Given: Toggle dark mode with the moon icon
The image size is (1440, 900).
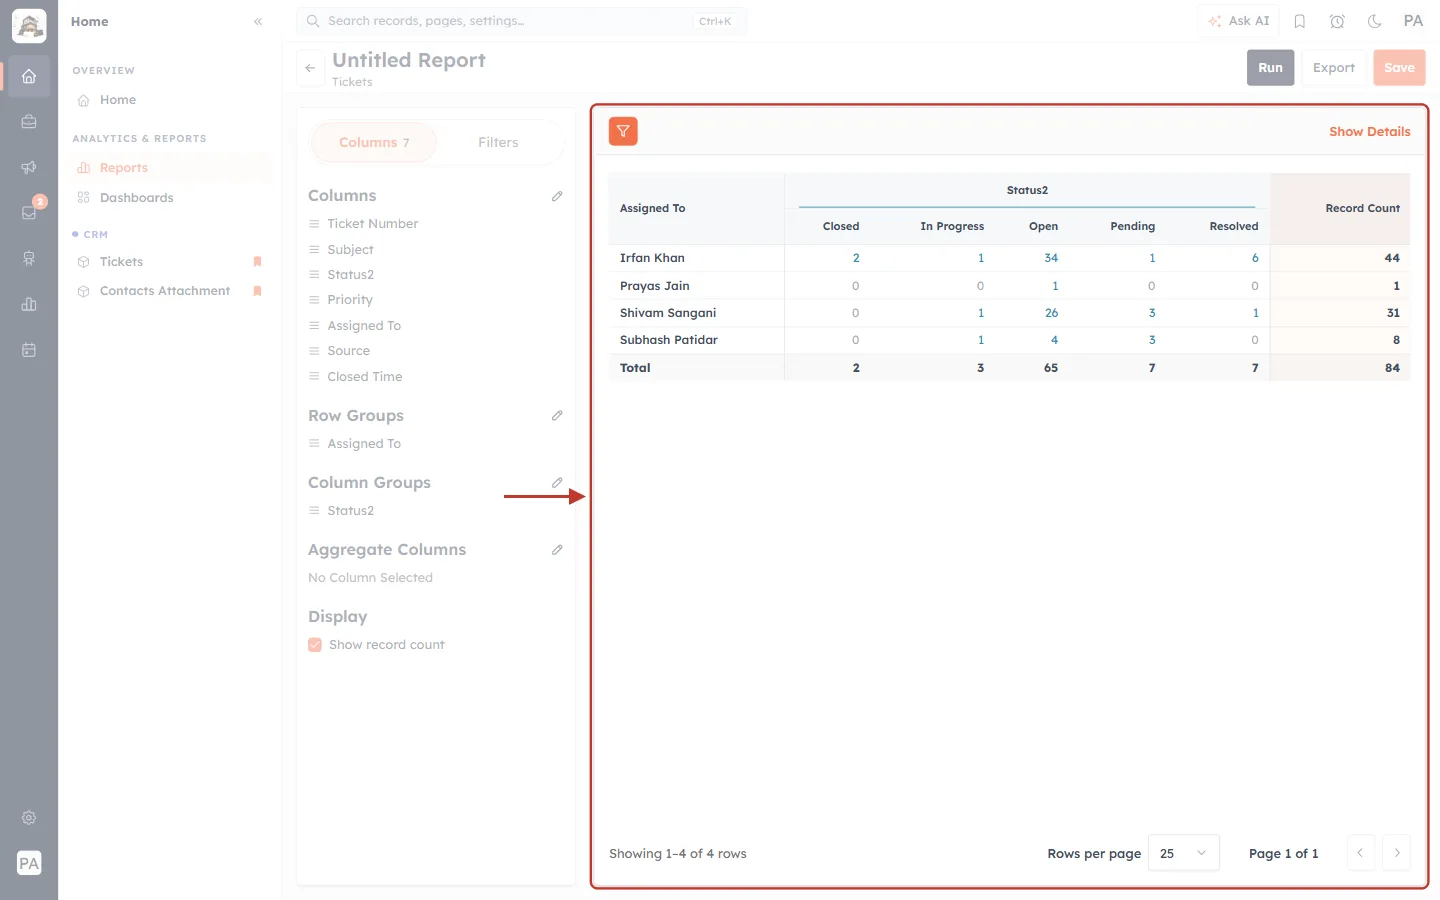Looking at the screenshot, I should 1375,21.
